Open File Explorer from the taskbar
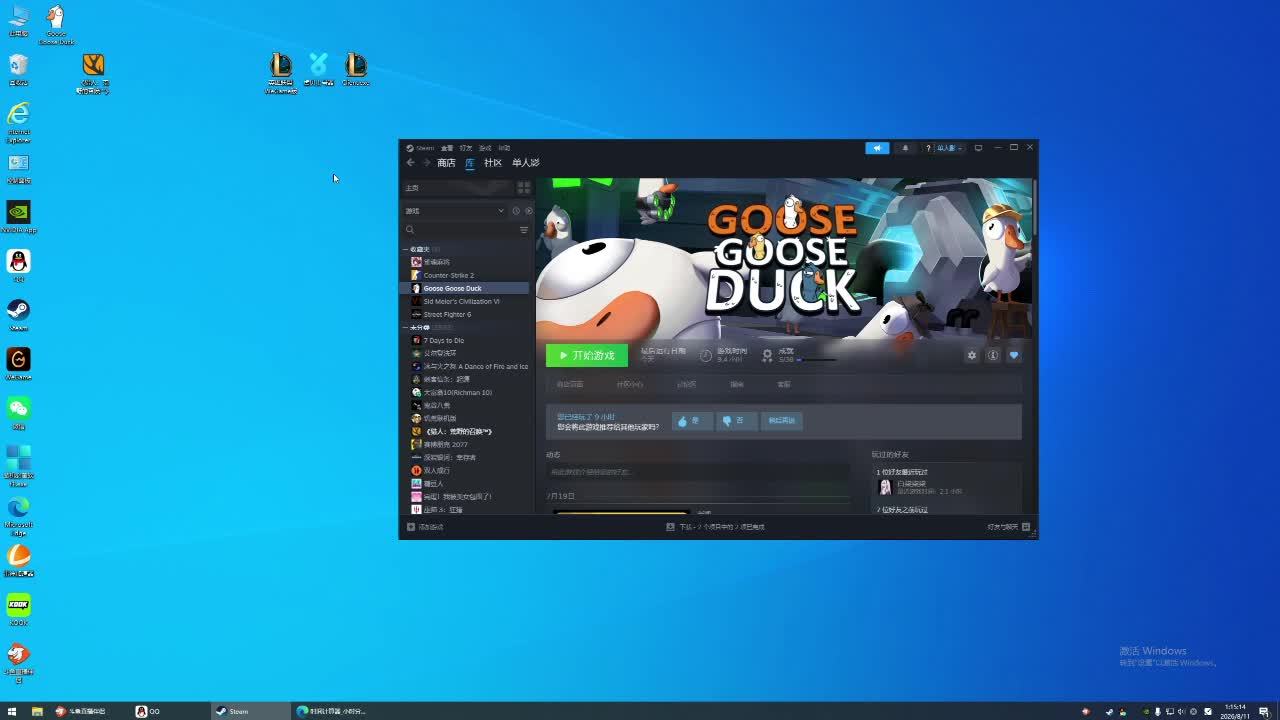The width and height of the screenshot is (1280, 720). pyautogui.click(x=37, y=711)
